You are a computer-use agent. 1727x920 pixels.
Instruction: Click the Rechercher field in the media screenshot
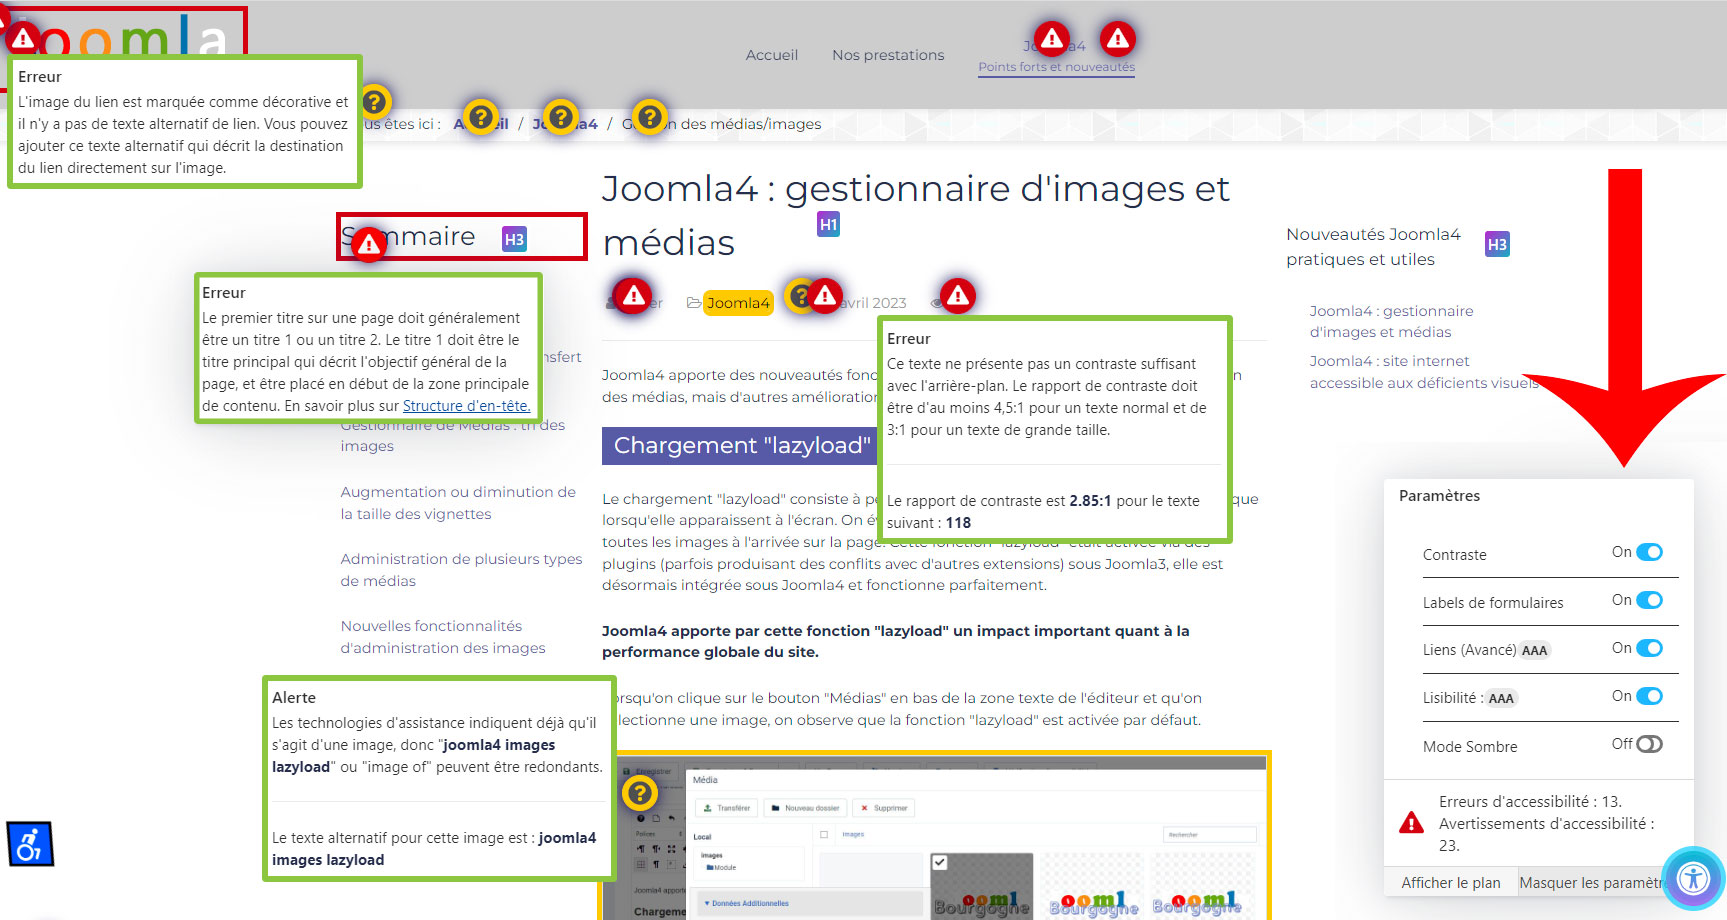[x=1210, y=834]
